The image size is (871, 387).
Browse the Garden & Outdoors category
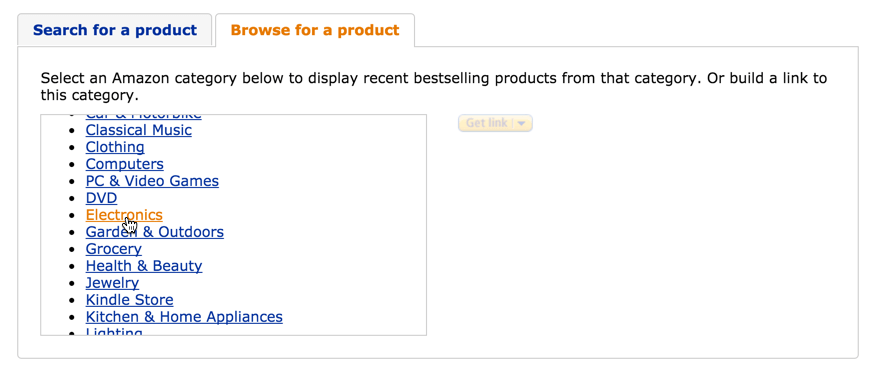[154, 232]
